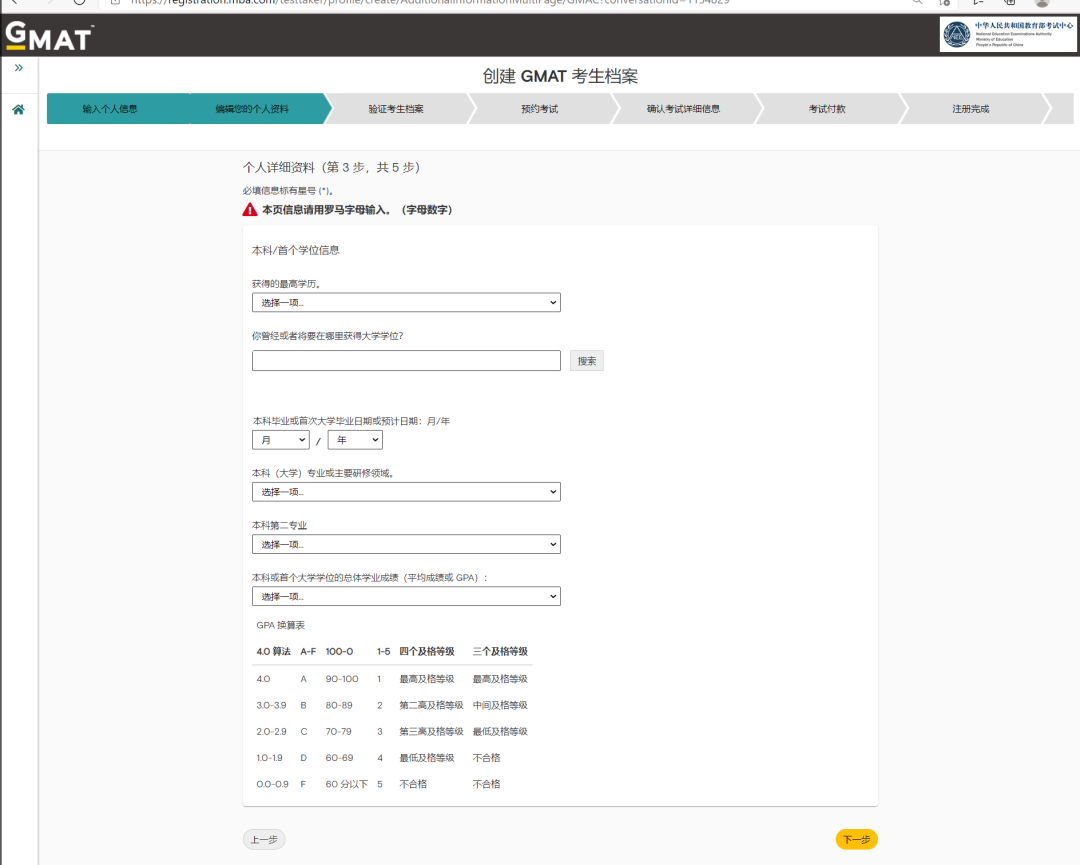Click the 创建 GMAT 考生档案 page title
1080x865 pixels.
[560, 76]
